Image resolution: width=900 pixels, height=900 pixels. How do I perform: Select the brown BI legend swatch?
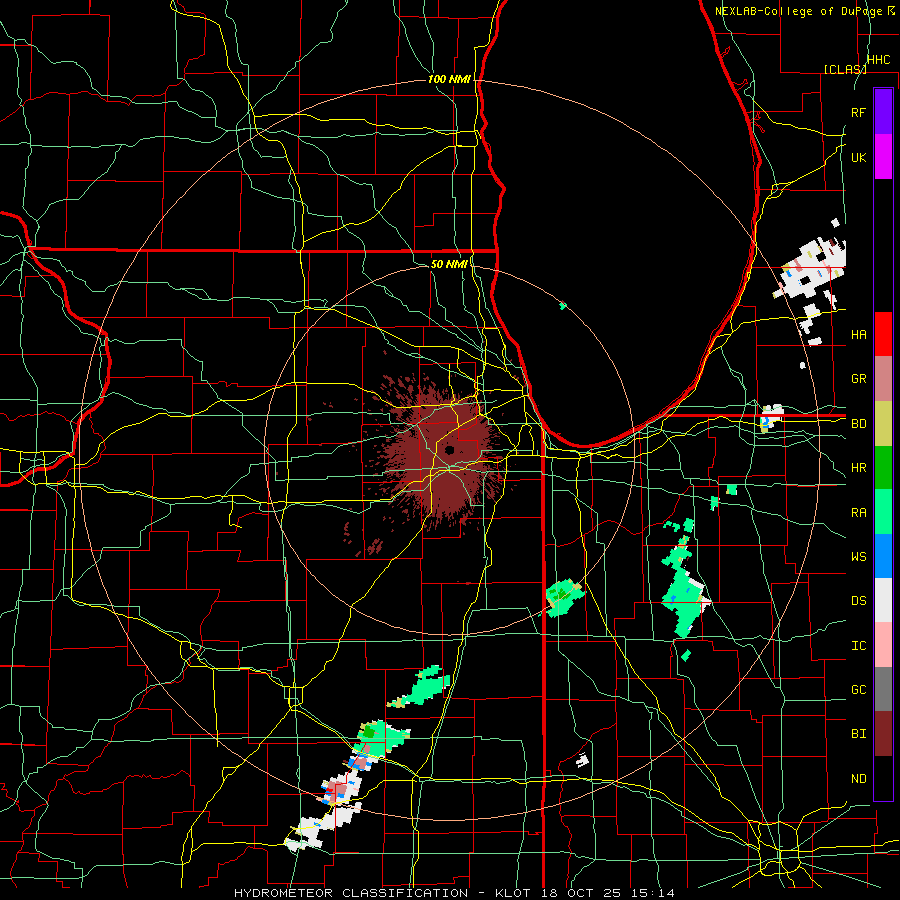pos(883,734)
